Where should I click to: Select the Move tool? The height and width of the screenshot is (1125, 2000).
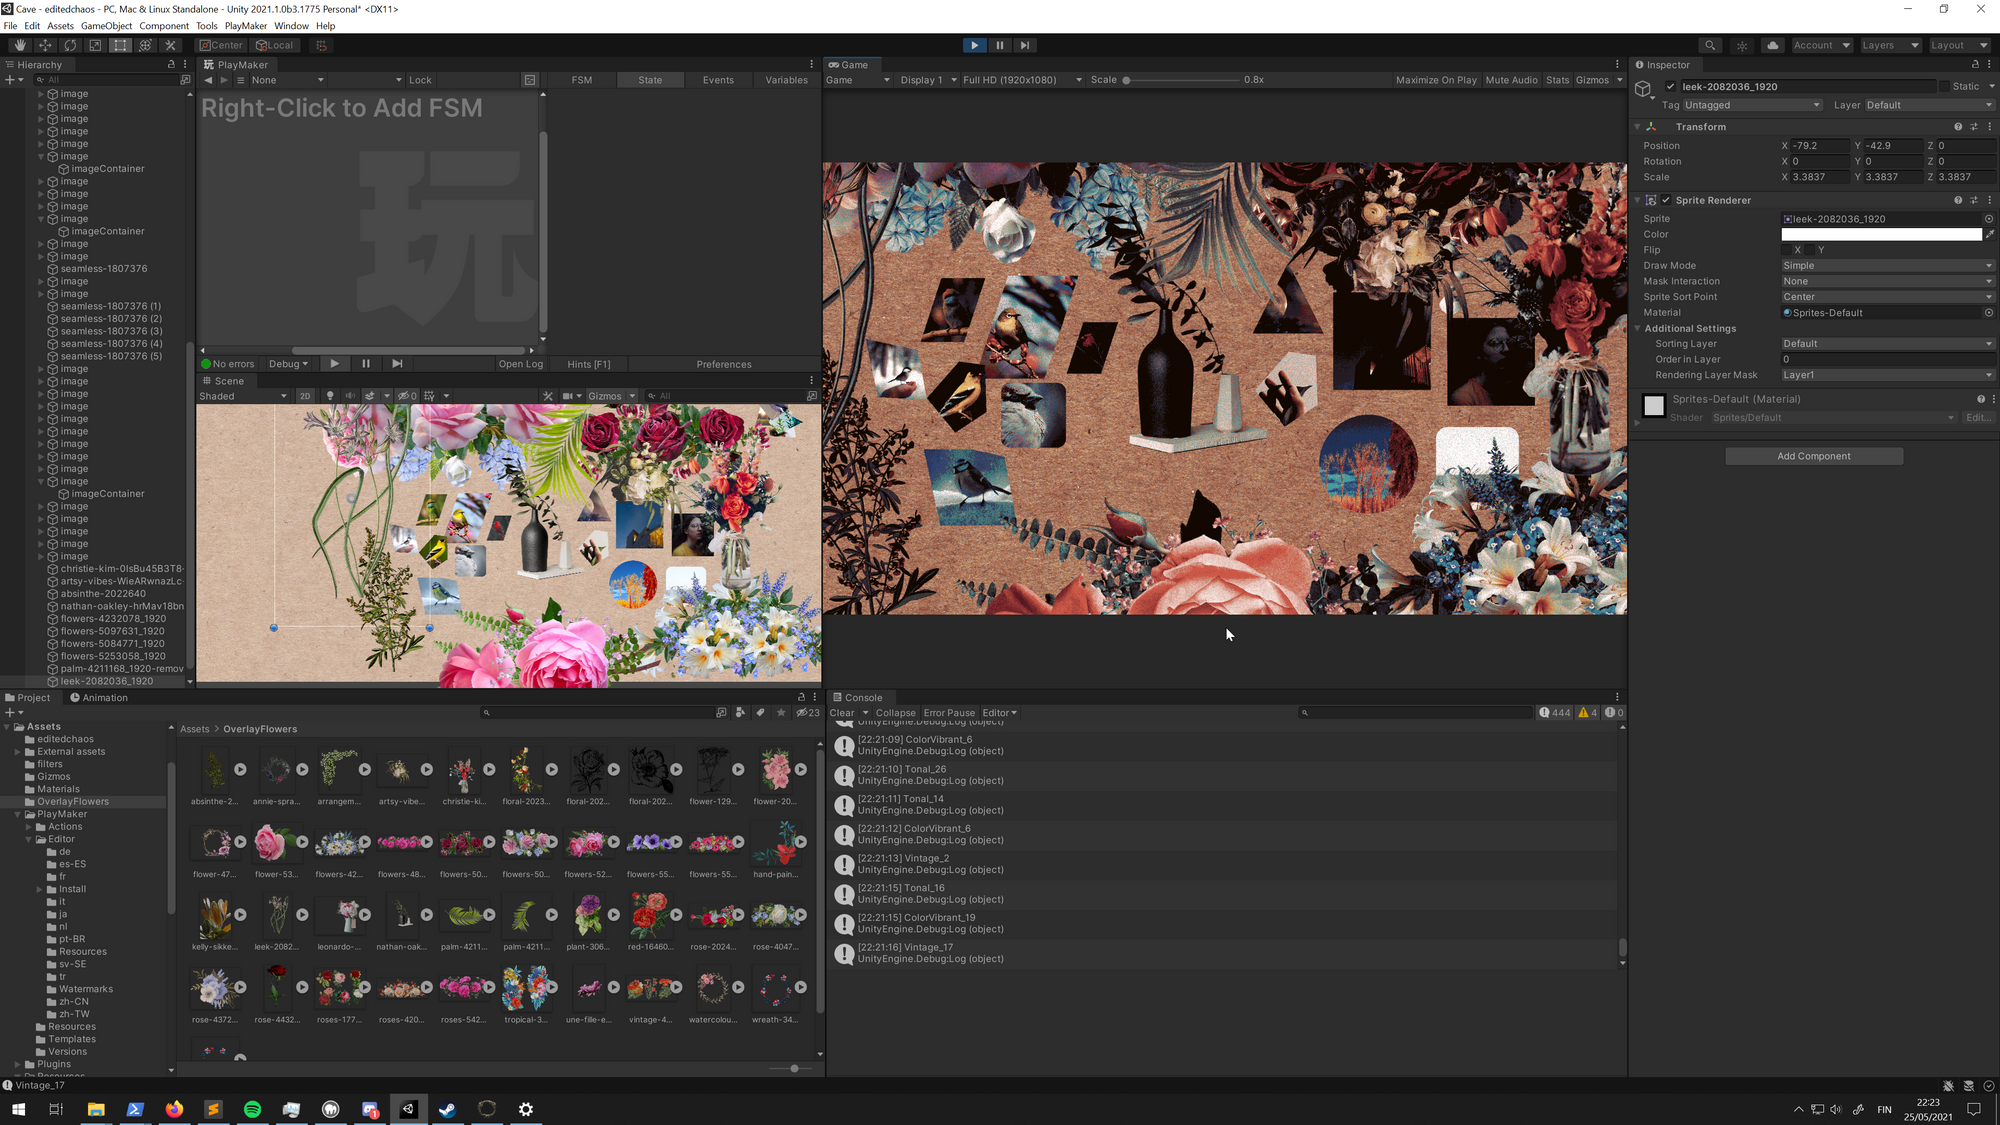pyautogui.click(x=45, y=45)
